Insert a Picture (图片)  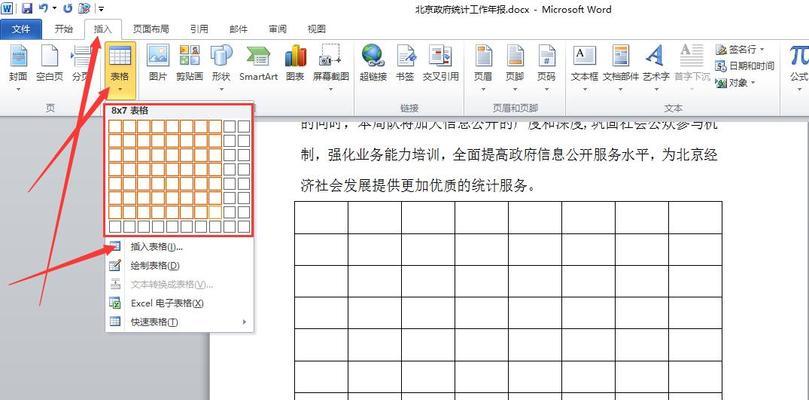click(x=158, y=63)
